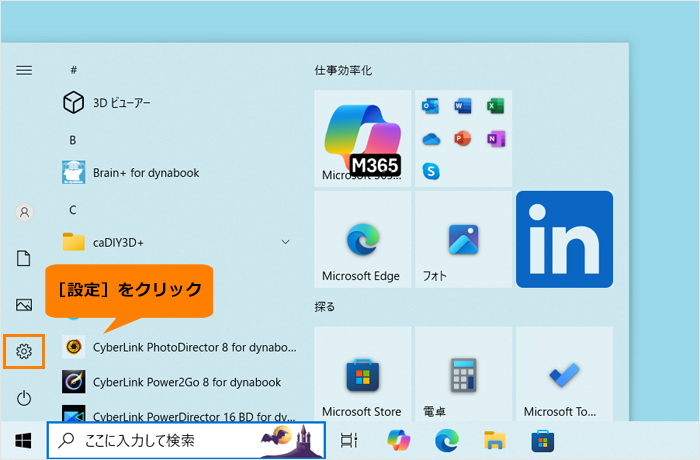700x460 pixels.
Task: Open Copilot from the taskbar
Action: [x=399, y=440]
